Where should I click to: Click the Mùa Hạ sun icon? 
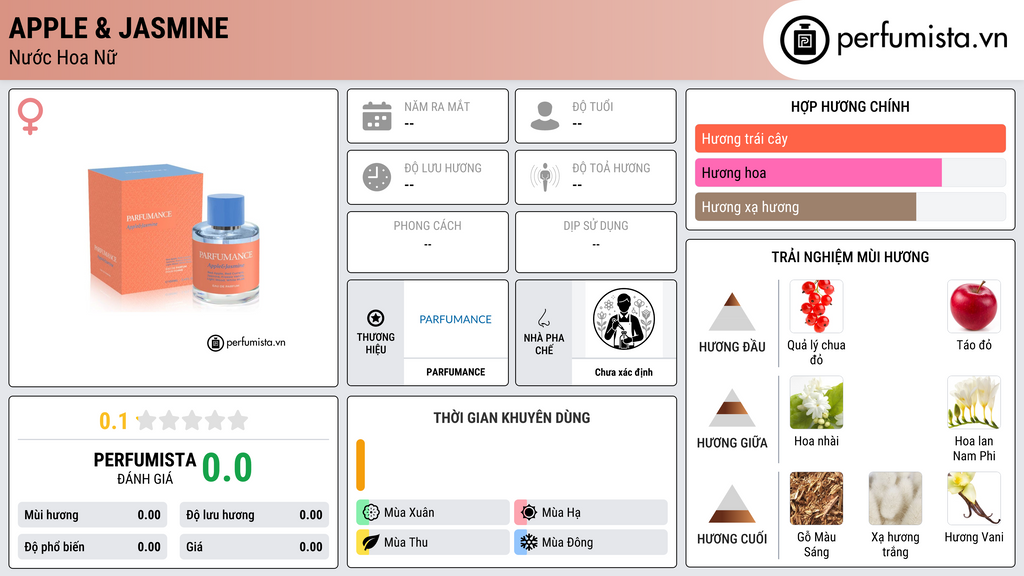coord(529,512)
